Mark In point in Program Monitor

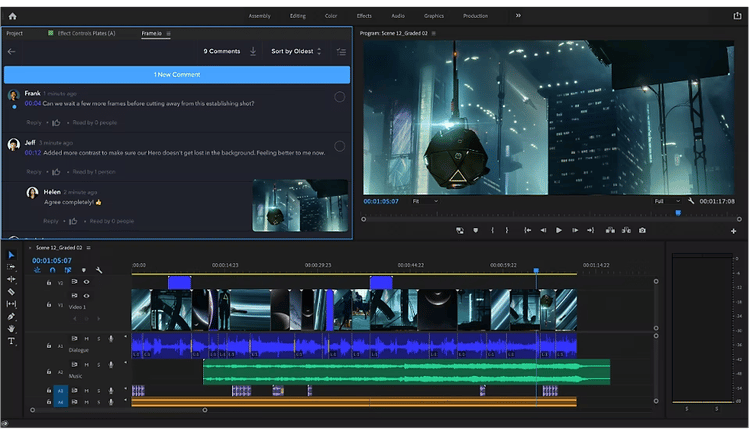tap(492, 231)
